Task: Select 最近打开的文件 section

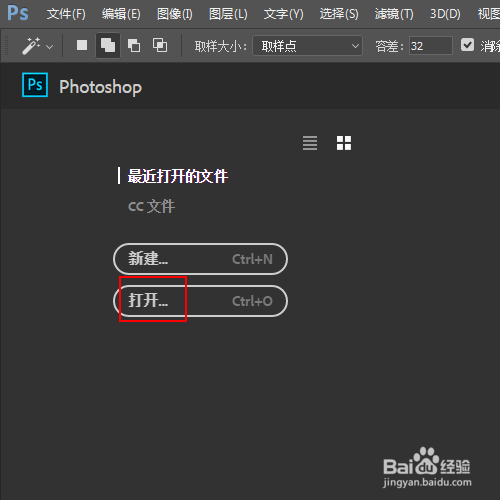Action: (178, 176)
